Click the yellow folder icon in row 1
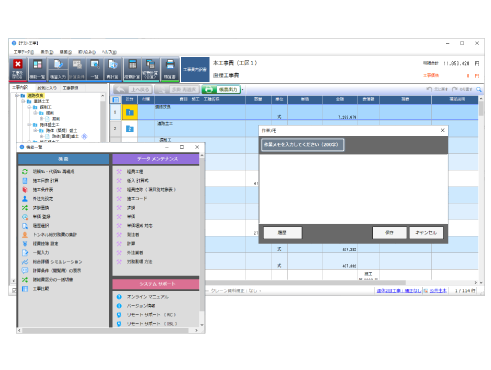The width and height of the screenshot is (491, 370). (130, 112)
